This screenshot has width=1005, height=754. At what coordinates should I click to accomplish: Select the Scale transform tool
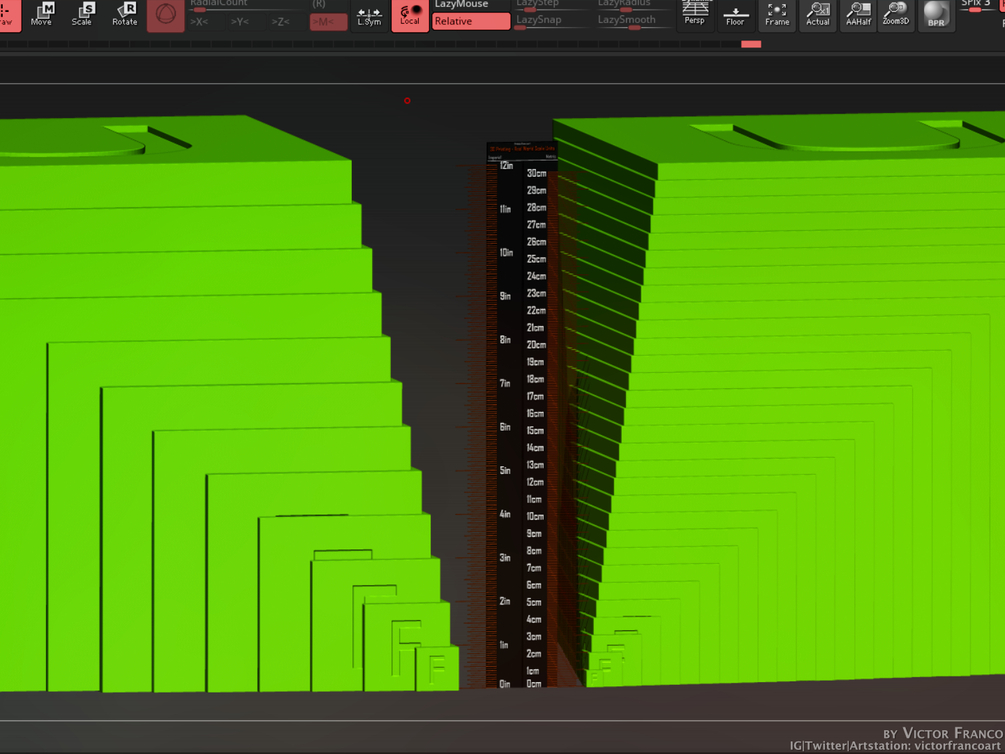(81, 14)
